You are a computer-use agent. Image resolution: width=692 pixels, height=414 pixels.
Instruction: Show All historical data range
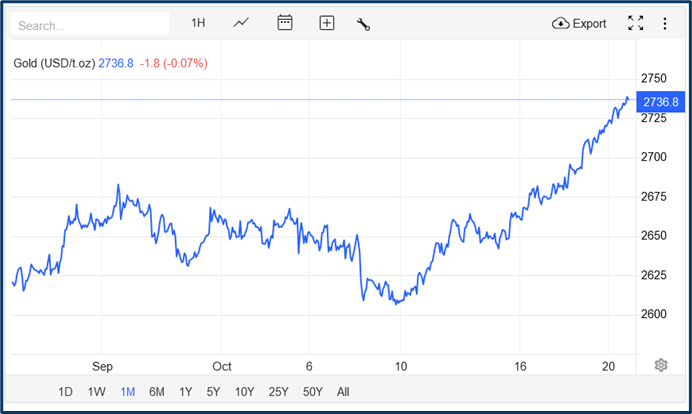pyautogui.click(x=343, y=392)
